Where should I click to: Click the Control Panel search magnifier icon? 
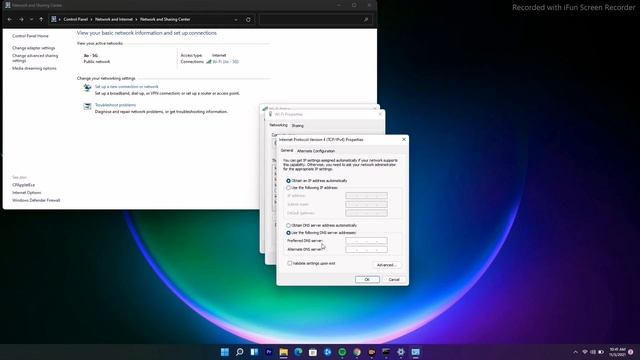tap(366, 20)
